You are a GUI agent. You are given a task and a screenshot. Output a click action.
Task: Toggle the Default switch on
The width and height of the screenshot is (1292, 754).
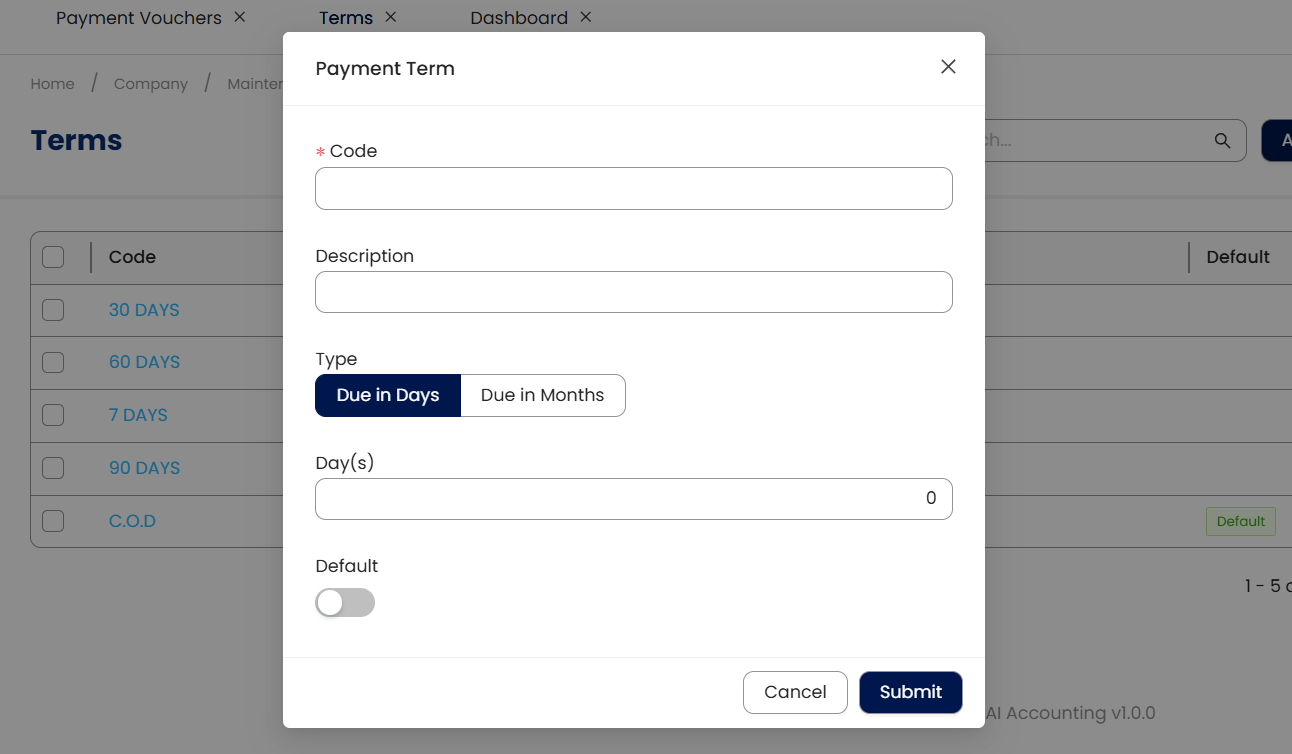pos(345,602)
